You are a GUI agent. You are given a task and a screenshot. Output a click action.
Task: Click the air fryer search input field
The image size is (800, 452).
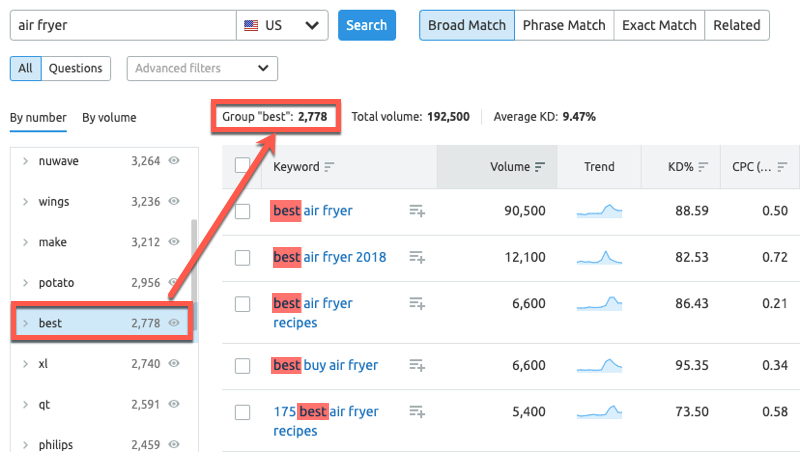click(122, 25)
